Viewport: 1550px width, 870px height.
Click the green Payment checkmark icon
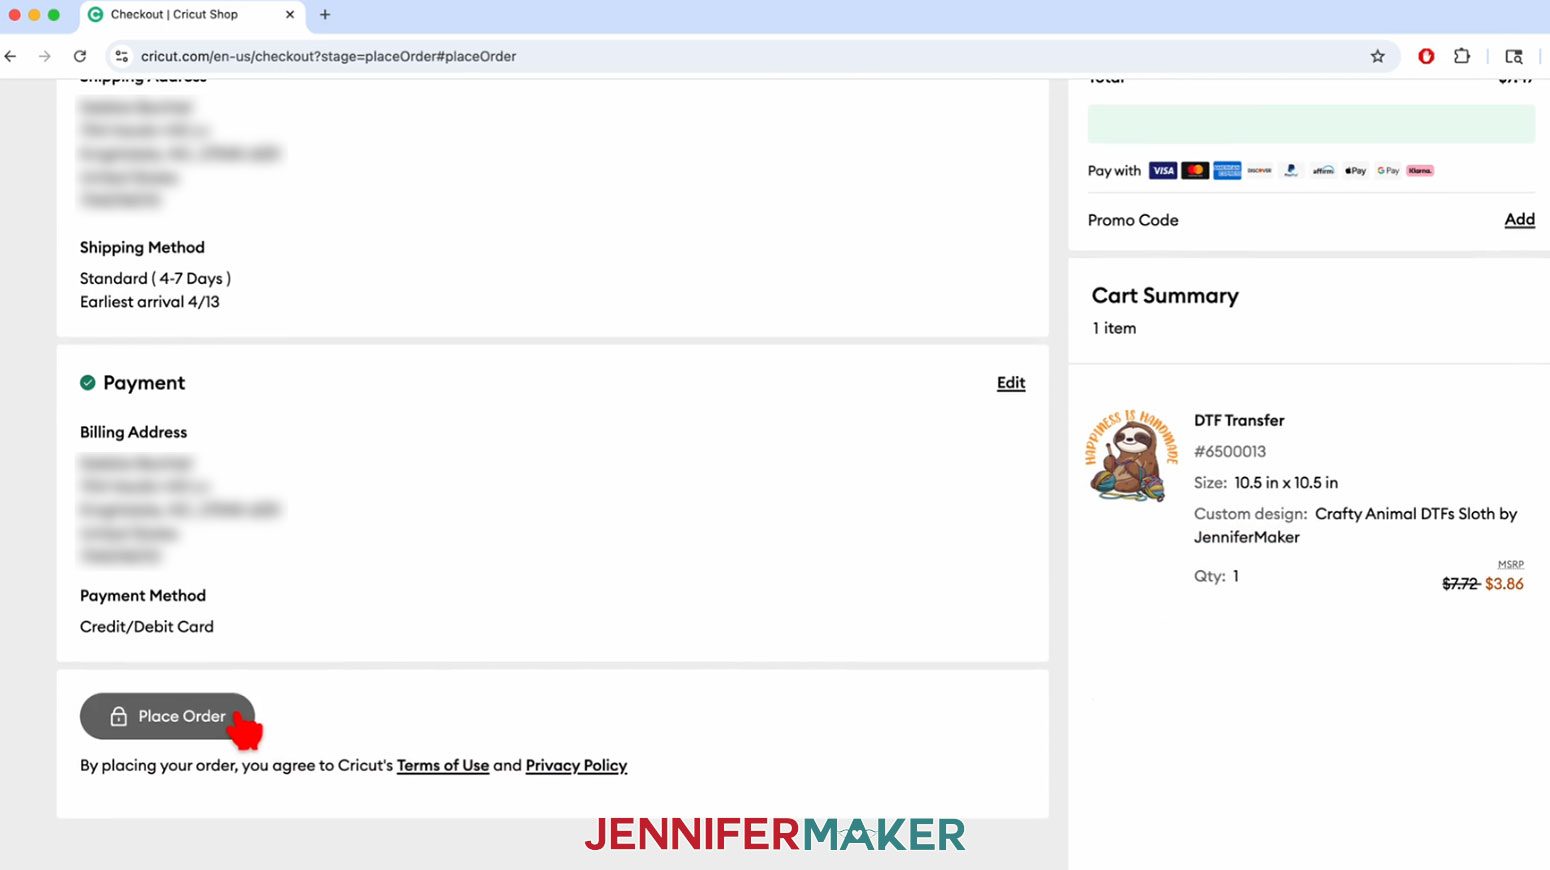[88, 382]
